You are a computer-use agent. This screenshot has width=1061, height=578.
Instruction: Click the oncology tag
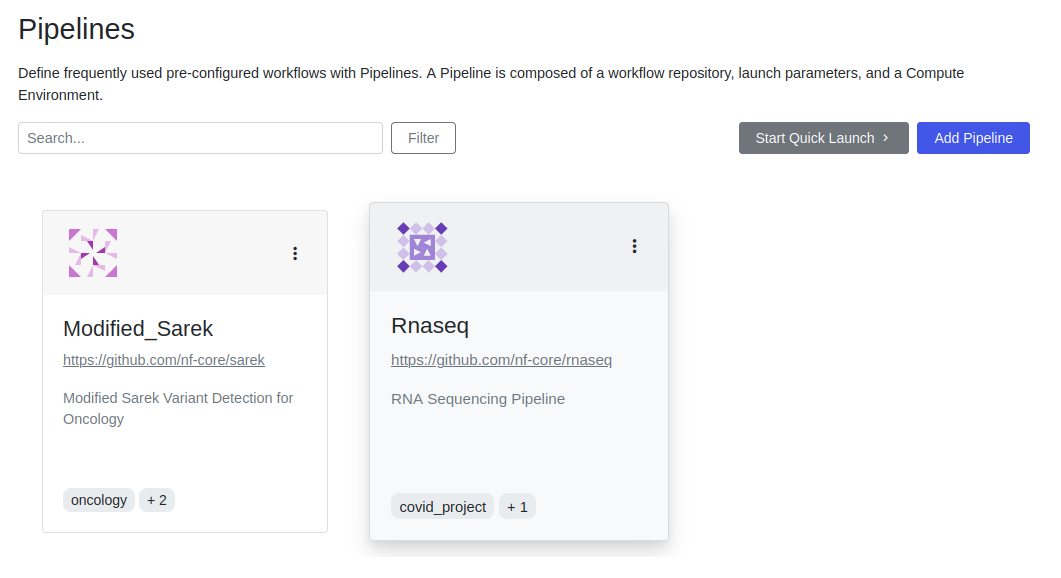(x=99, y=500)
